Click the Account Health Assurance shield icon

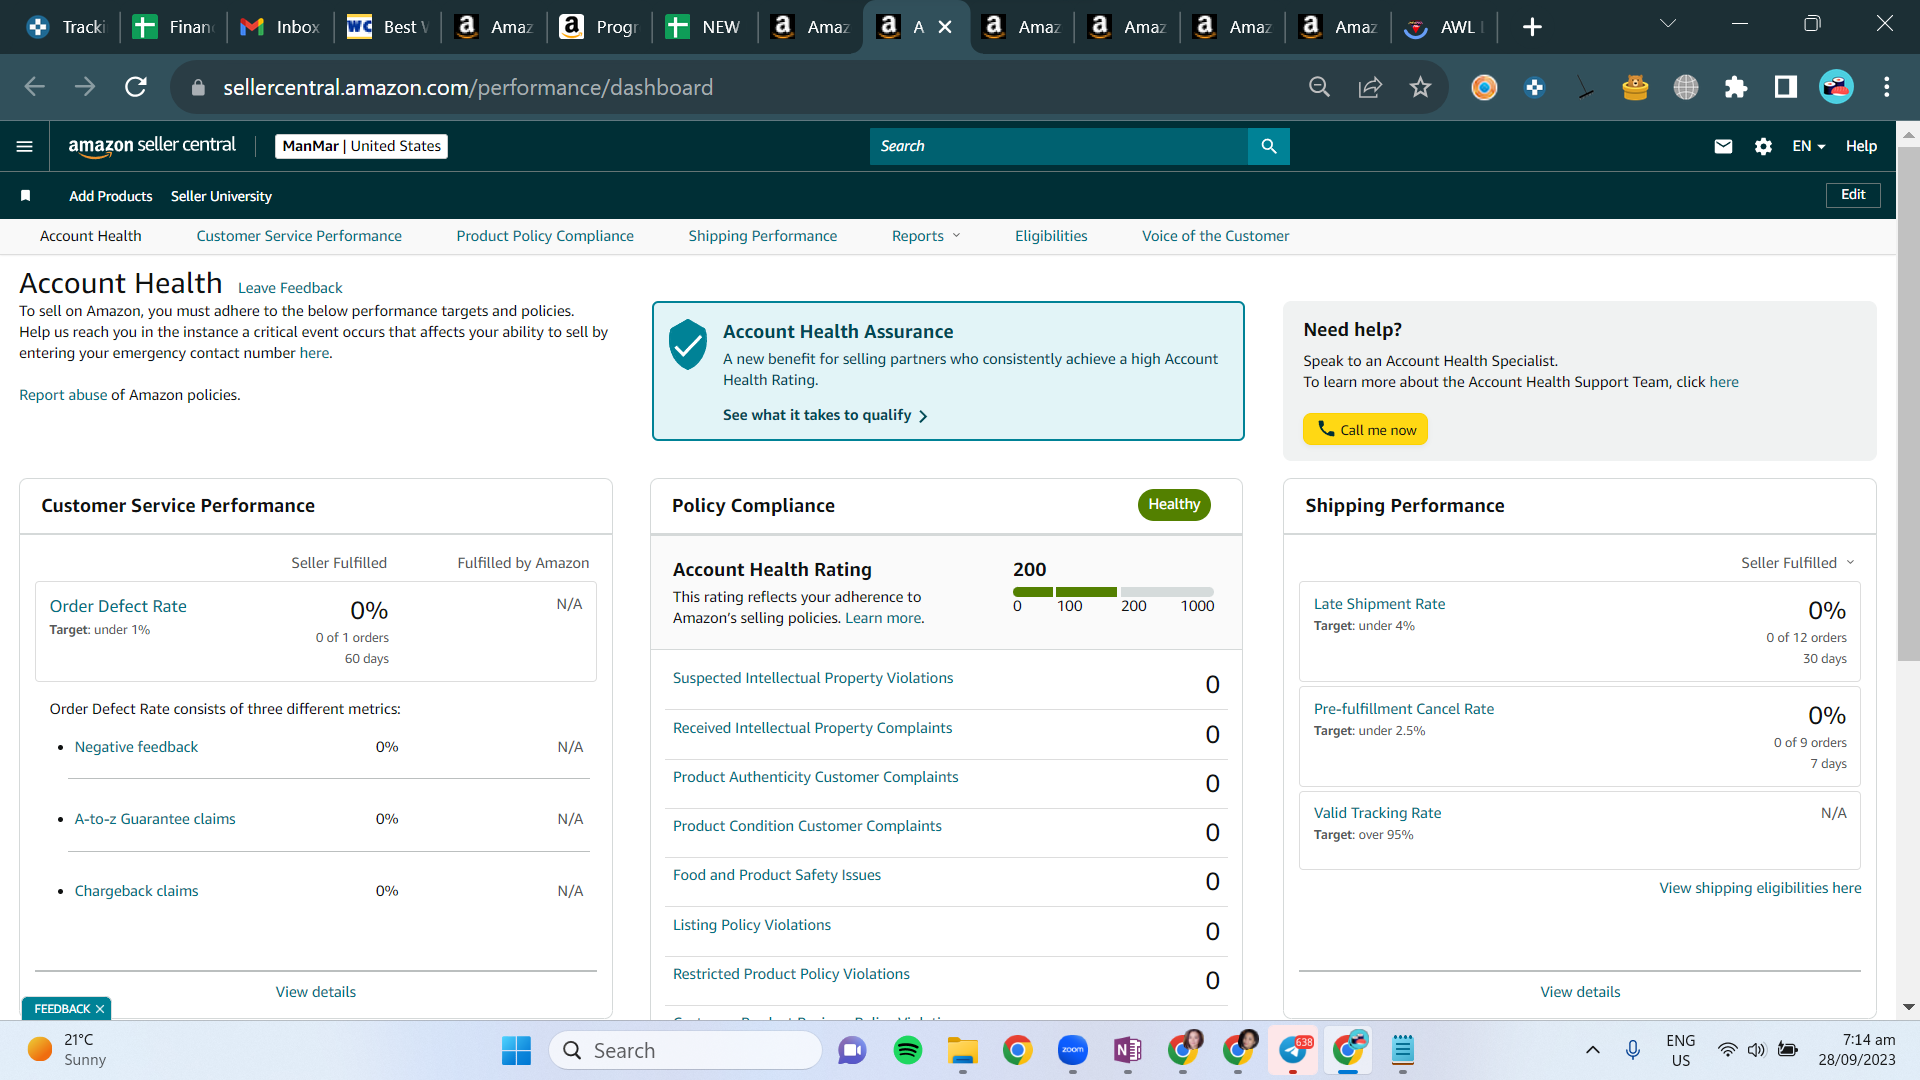point(688,345)
